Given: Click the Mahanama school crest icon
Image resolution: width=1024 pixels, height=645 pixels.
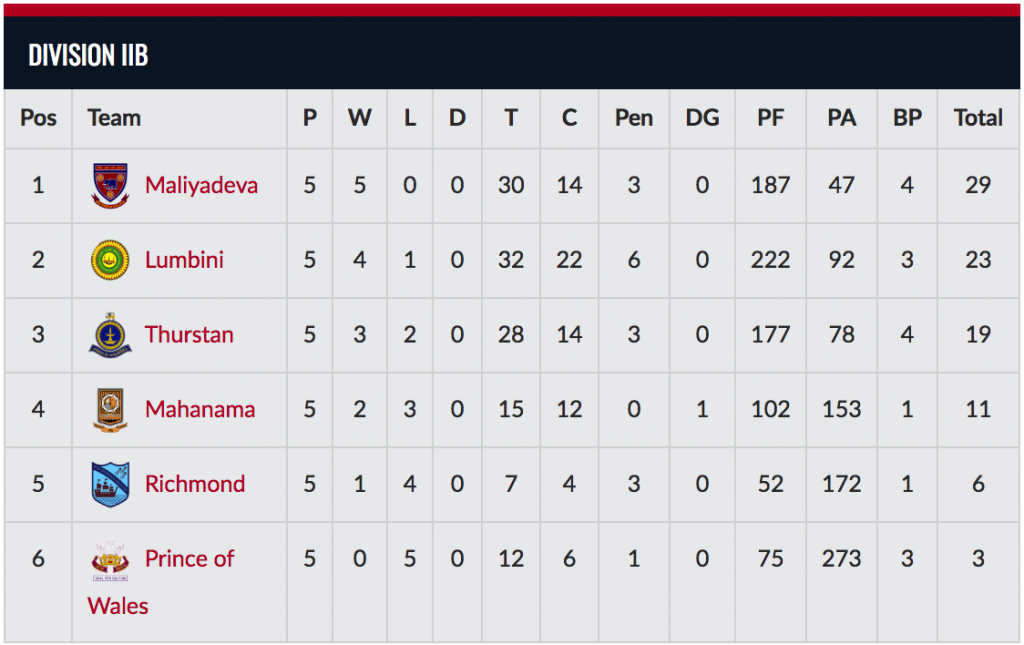Looking at the screenshot, I should click(x=110, y=409).
